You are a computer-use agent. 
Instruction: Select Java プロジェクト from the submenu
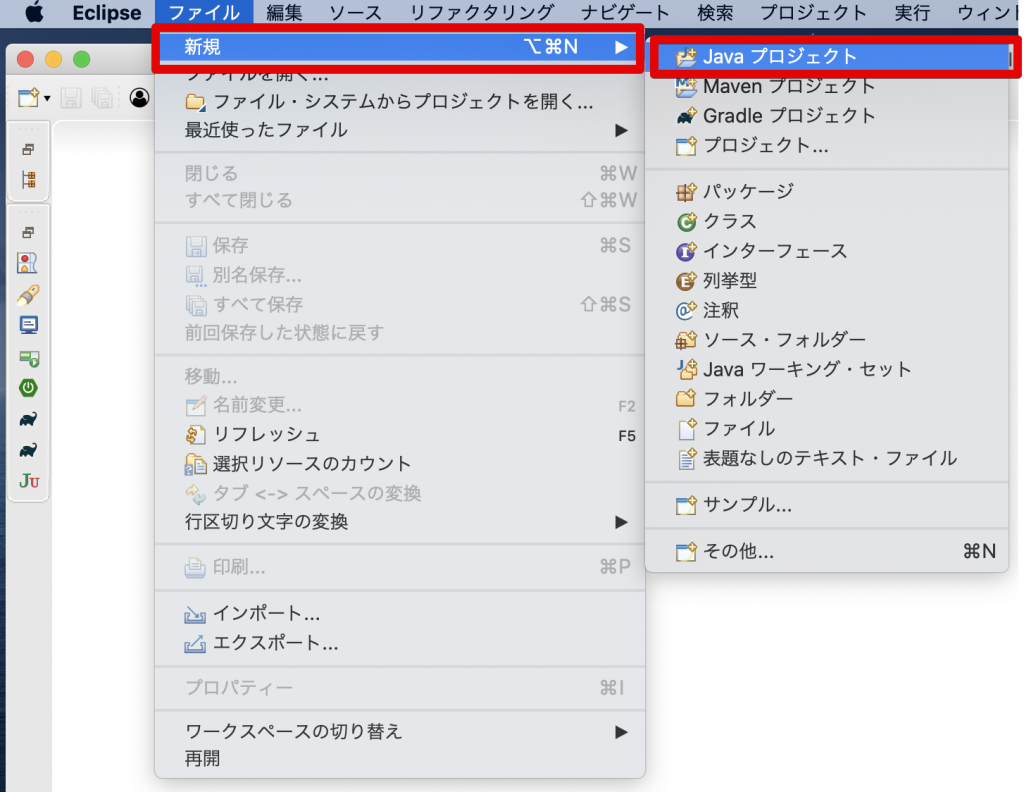[x=833, y=57]
